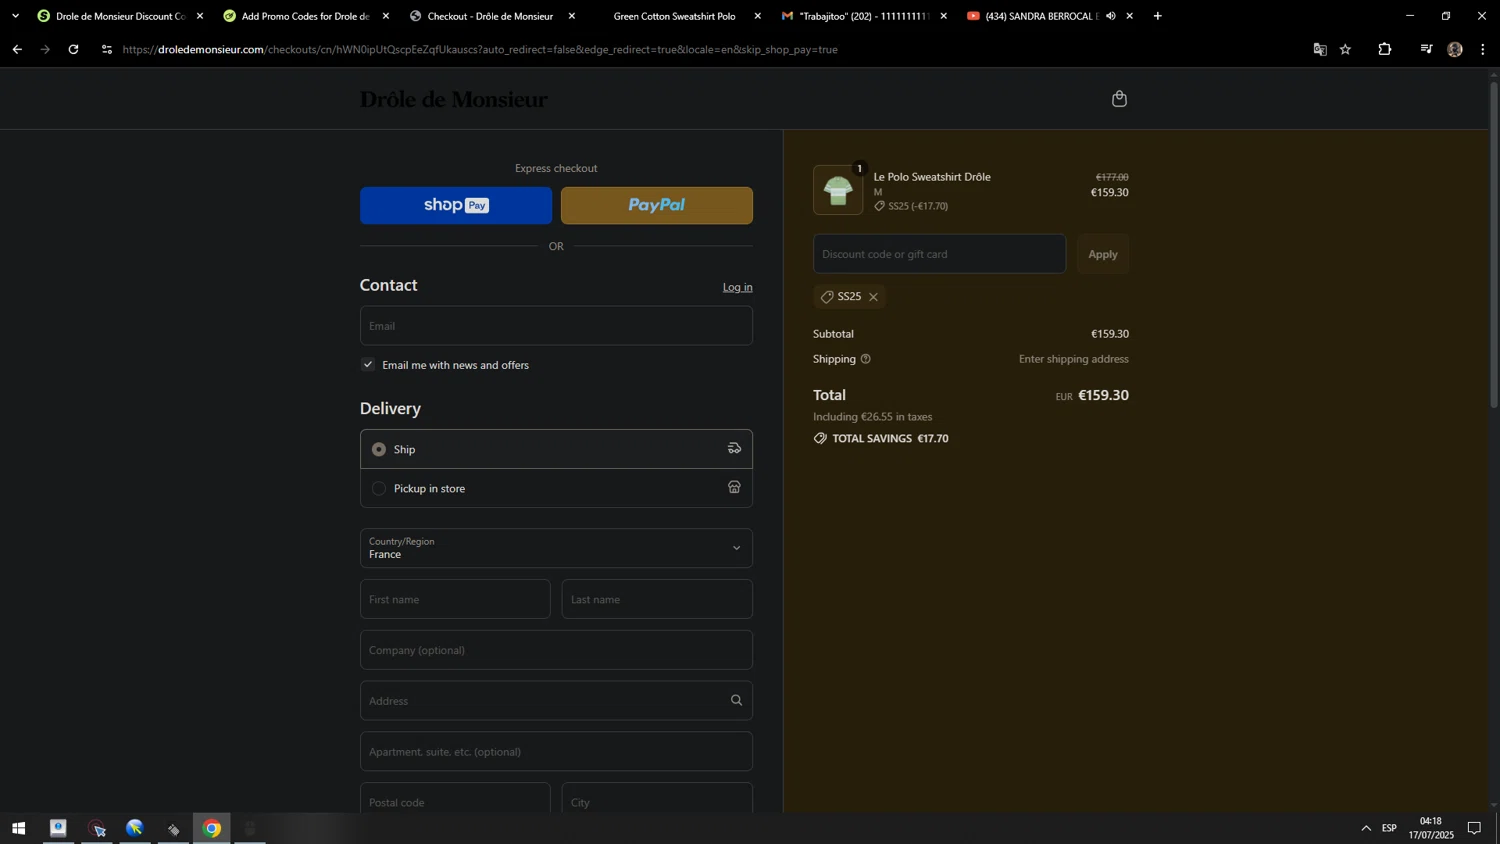This screenshot has height=844, width=1500.
Task: Focus the Email input field
Action: 556,326
